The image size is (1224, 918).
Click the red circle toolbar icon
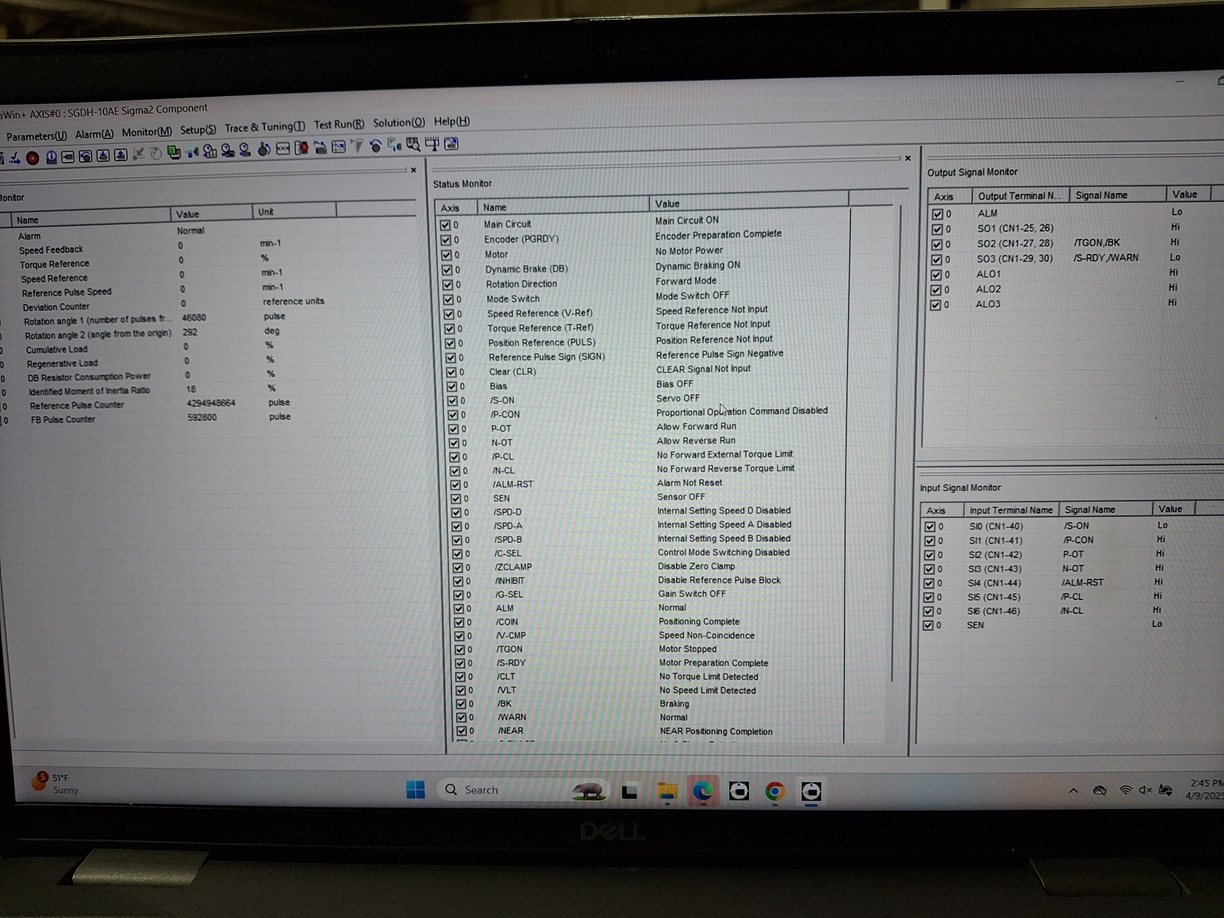coord(32,157)
